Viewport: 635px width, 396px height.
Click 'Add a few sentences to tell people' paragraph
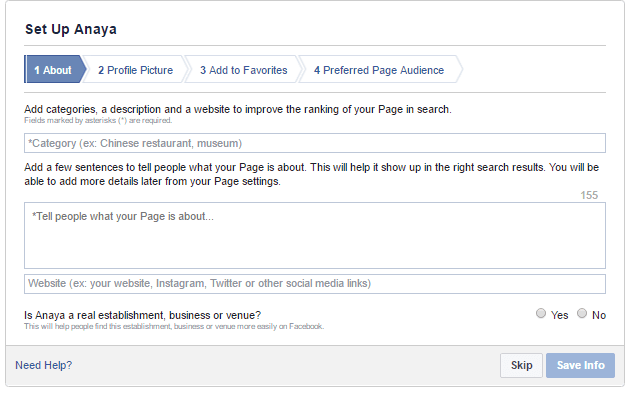point(311,174)
